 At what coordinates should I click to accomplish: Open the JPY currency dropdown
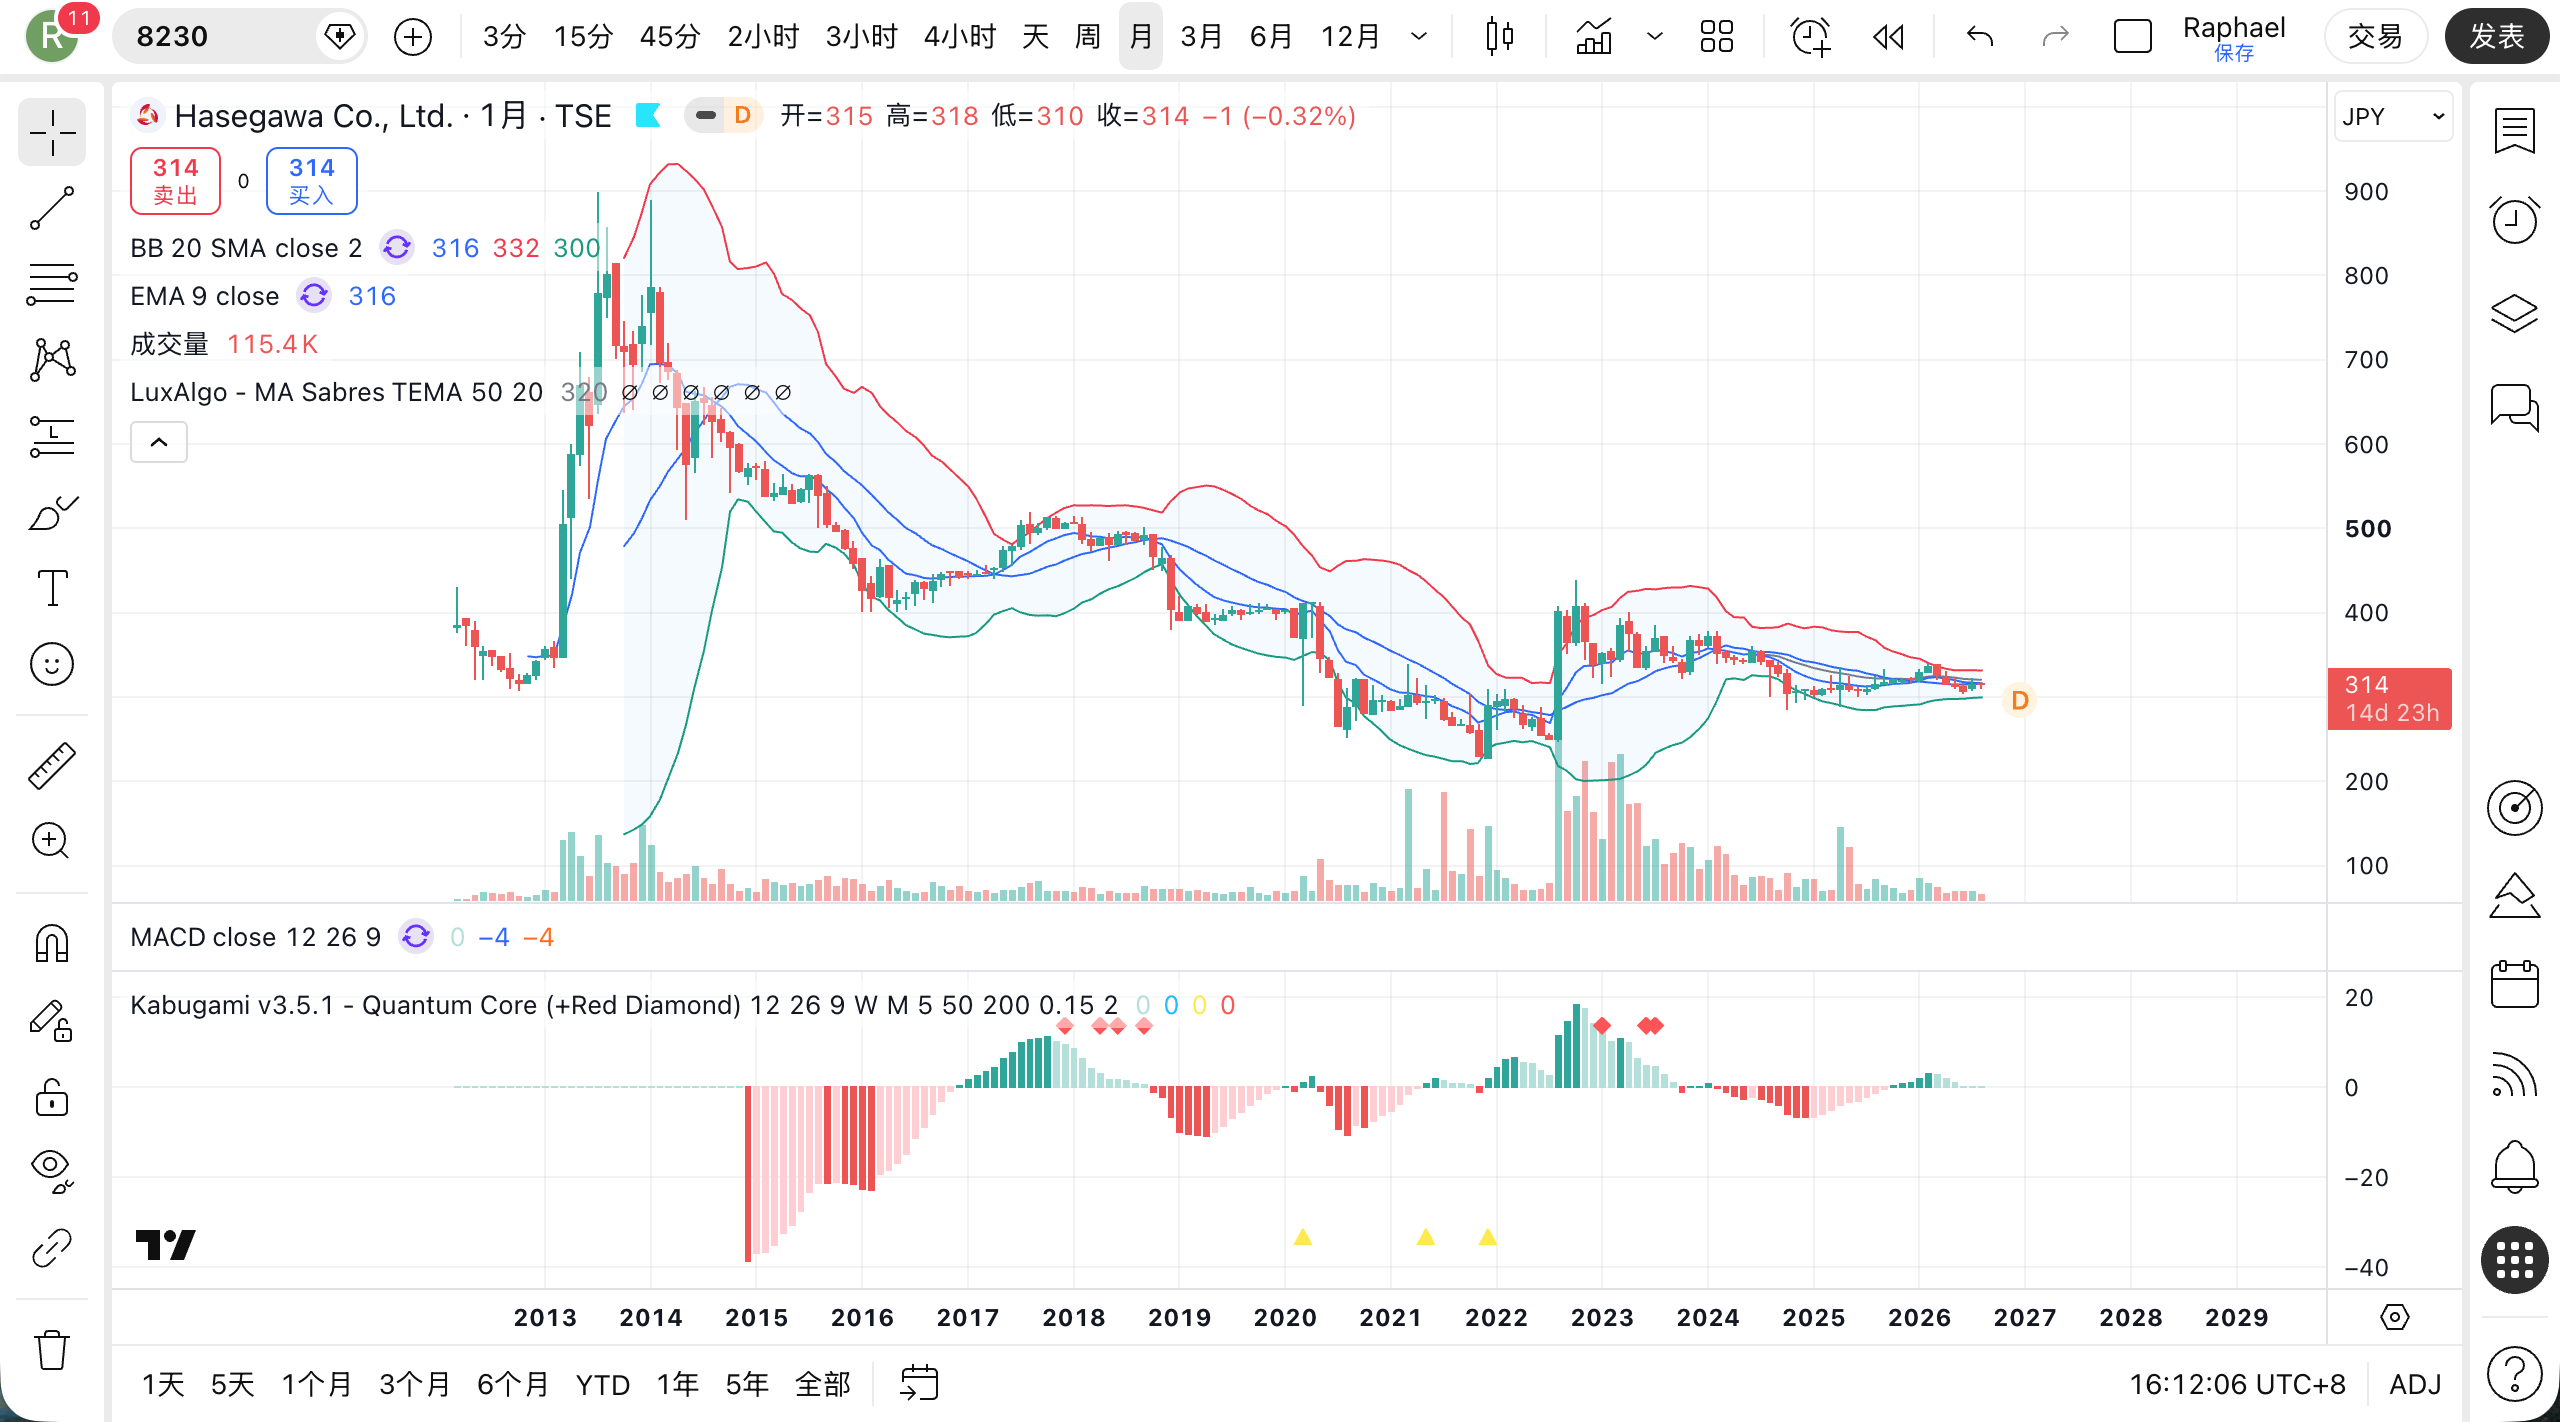click(2393, 116)
